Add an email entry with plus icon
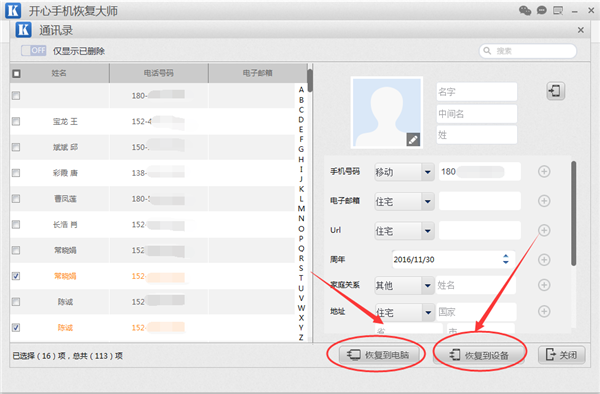Screen dimensions: 600x394 click(x=544, y=201)
